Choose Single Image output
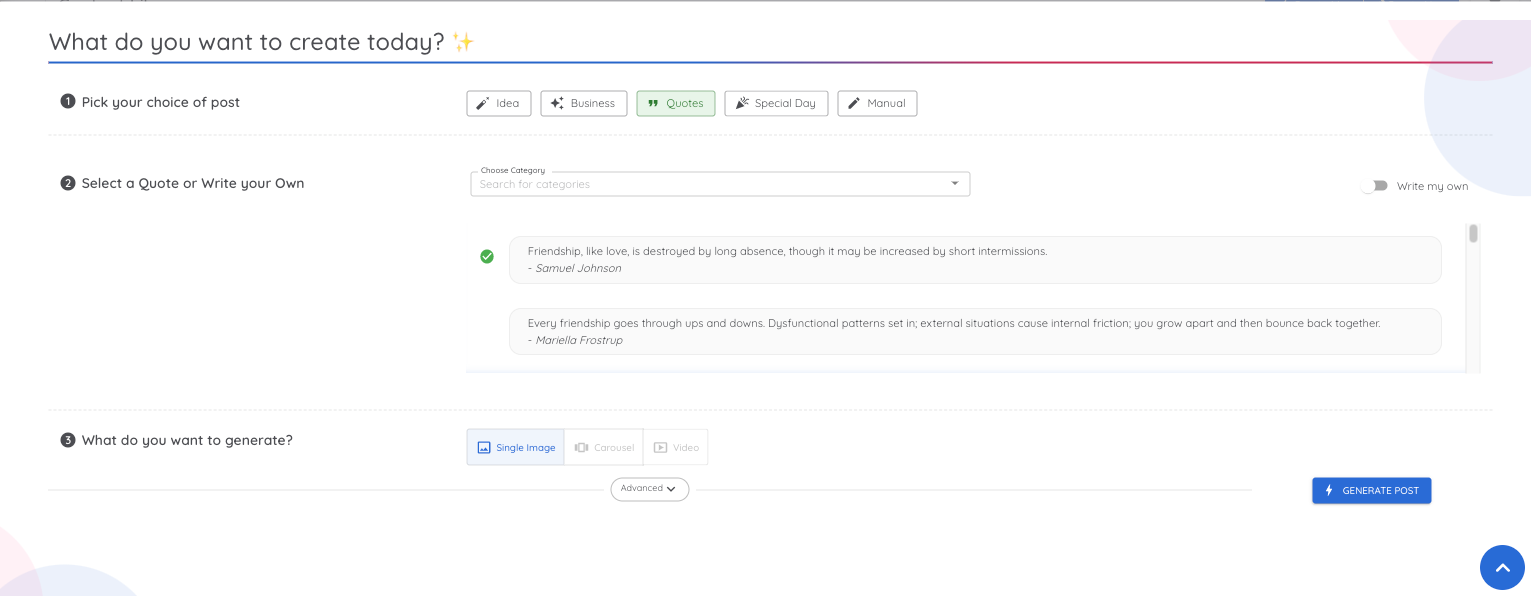This screenshot has height=596, width=1531. click(516, 447)
